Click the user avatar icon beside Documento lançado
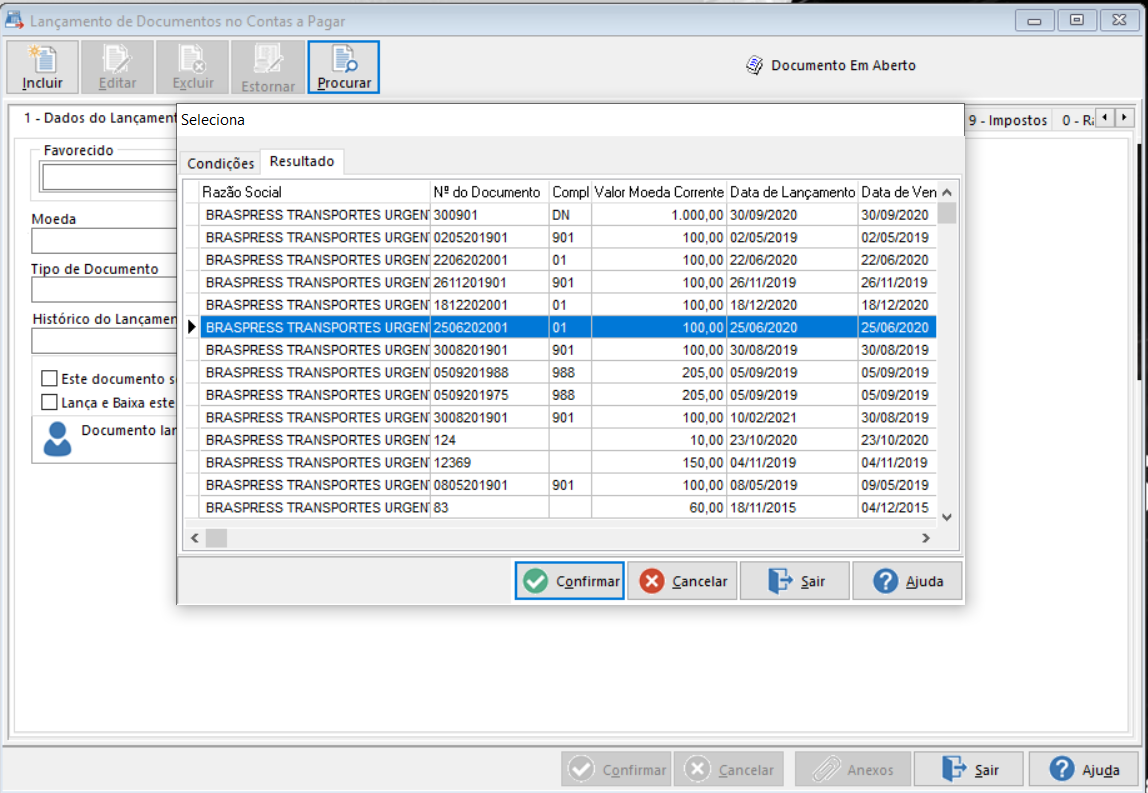1148x793 pixels. coord(57,439)
